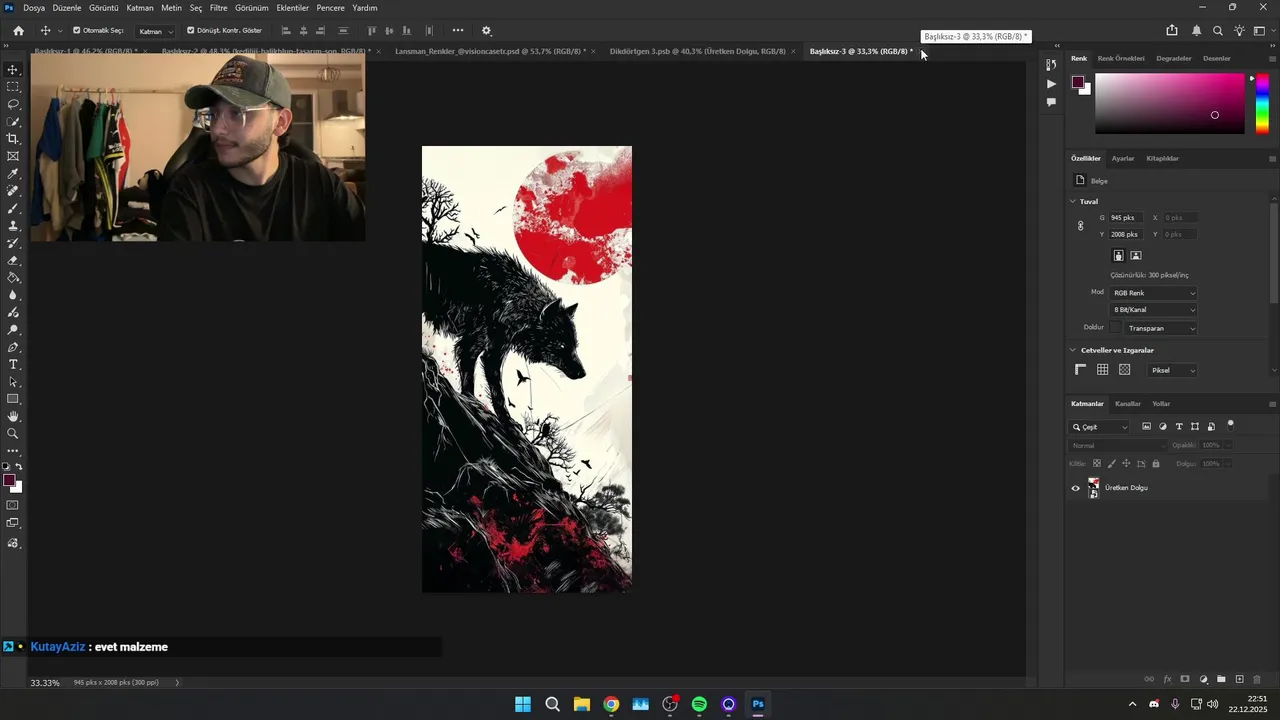Open the 8 Bit/Kanal dropdown
Image resolution: width=1280 pixels, height=720 pixels.
(x=1153, y=310)
